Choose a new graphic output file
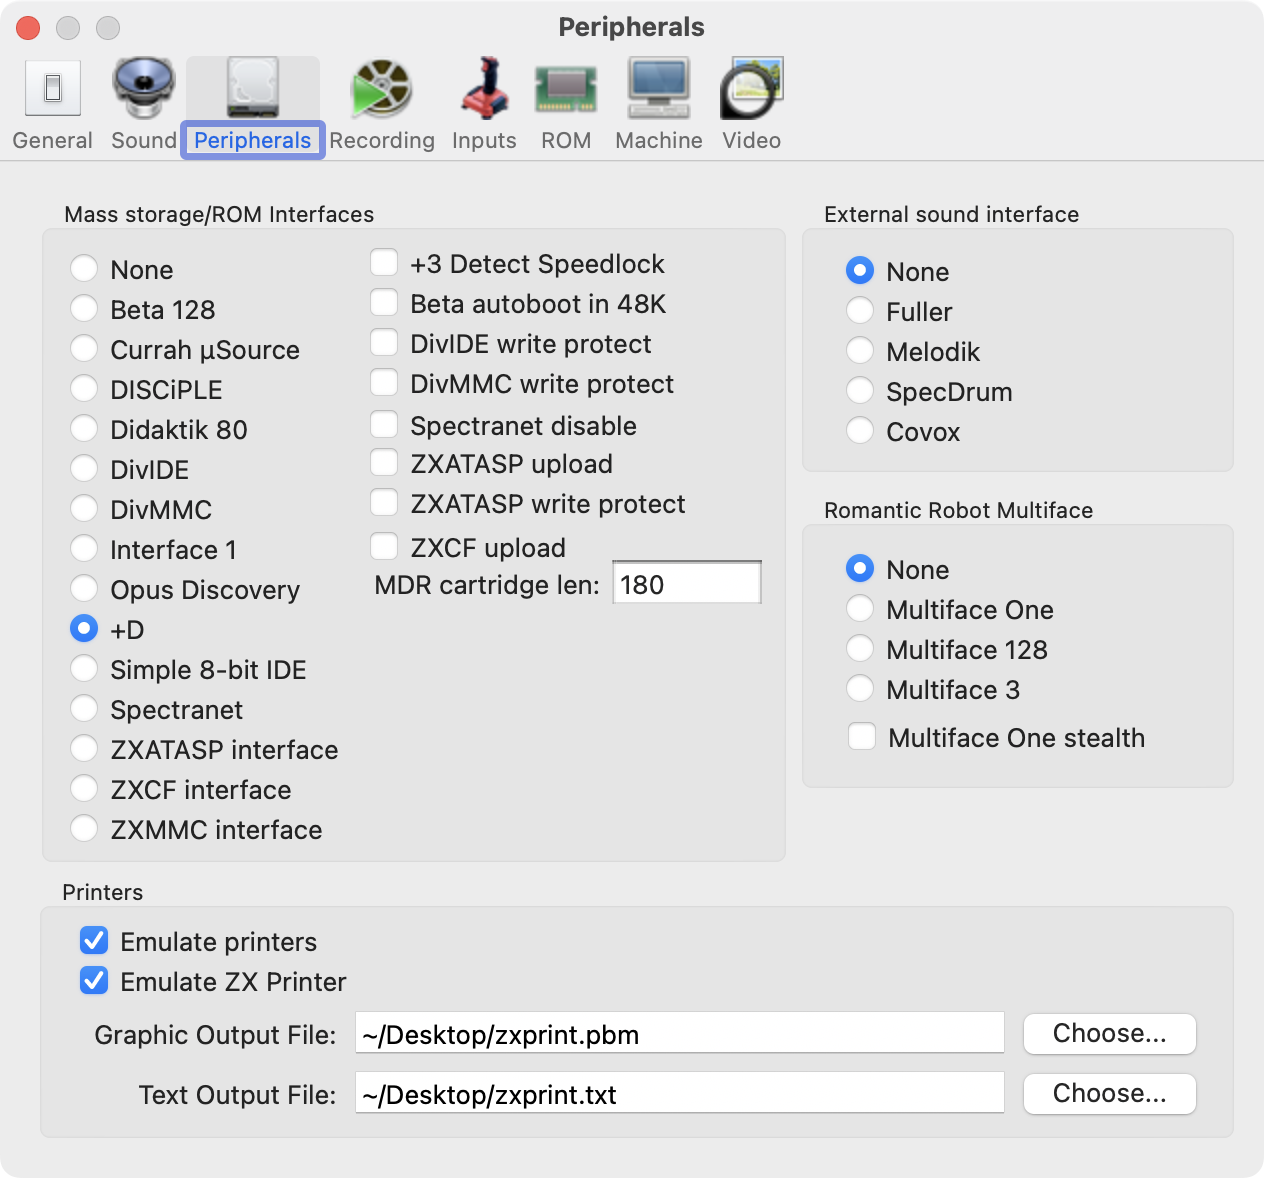 [1109, 1033]
